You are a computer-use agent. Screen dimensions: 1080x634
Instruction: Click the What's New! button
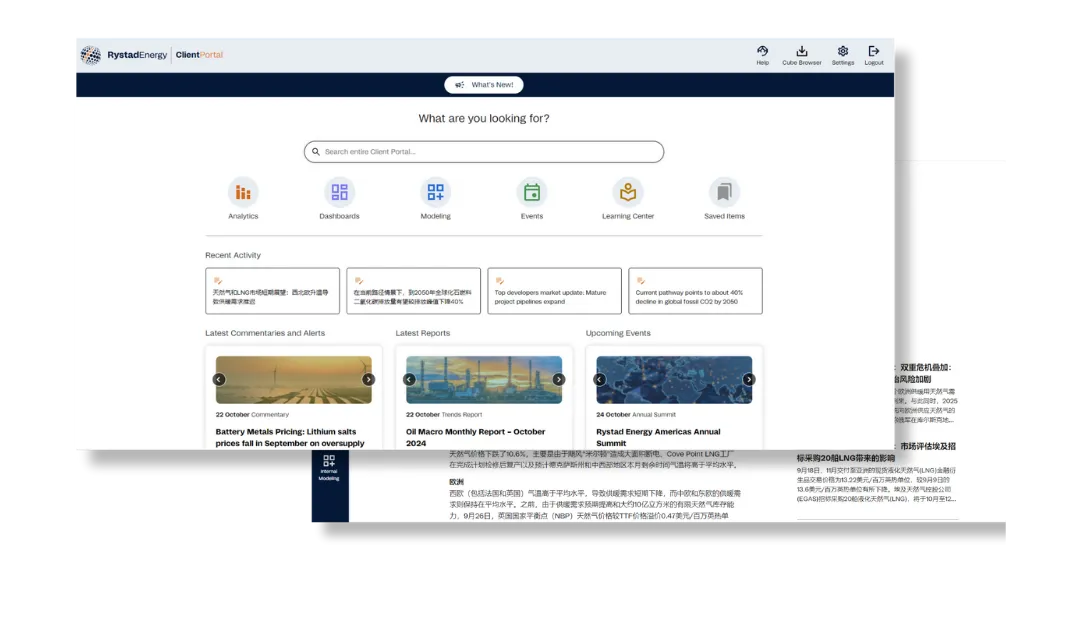coord(484,85)
